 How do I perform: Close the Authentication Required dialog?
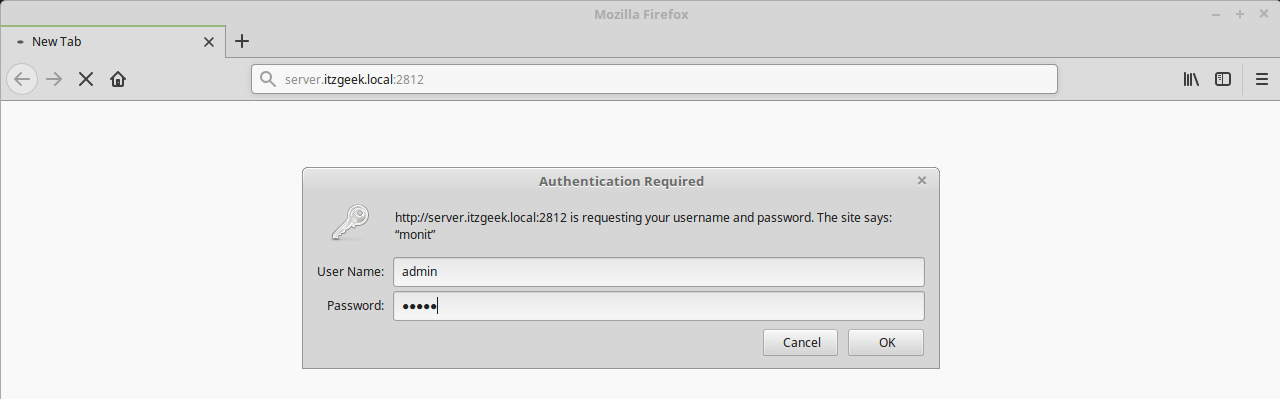(x=921, y=181)
